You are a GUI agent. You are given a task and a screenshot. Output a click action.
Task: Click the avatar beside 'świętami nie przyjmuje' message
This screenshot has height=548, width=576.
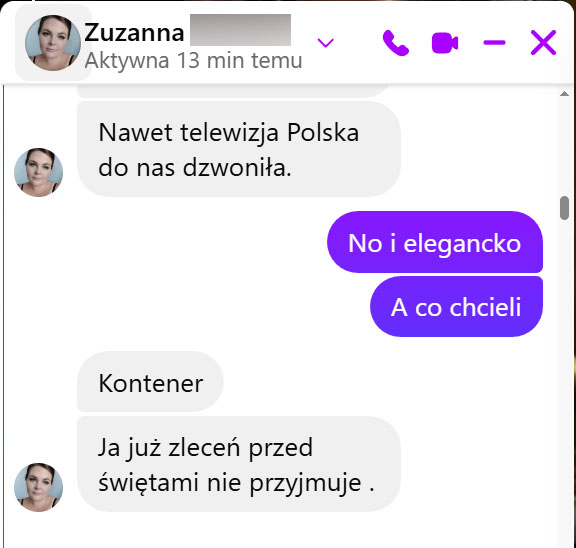pos(38,487)
